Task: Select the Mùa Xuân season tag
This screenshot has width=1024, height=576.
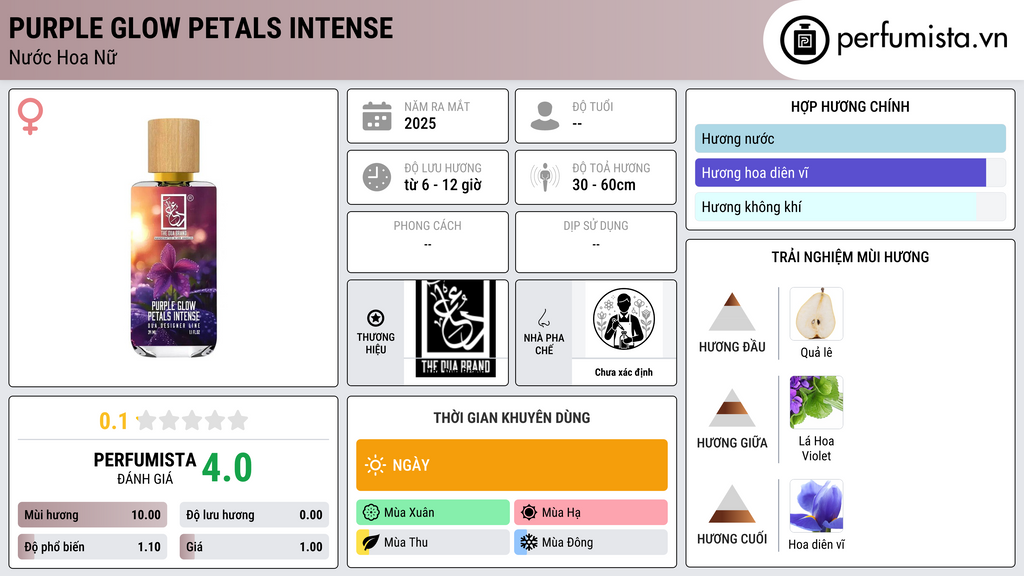Action: [433, 513]
